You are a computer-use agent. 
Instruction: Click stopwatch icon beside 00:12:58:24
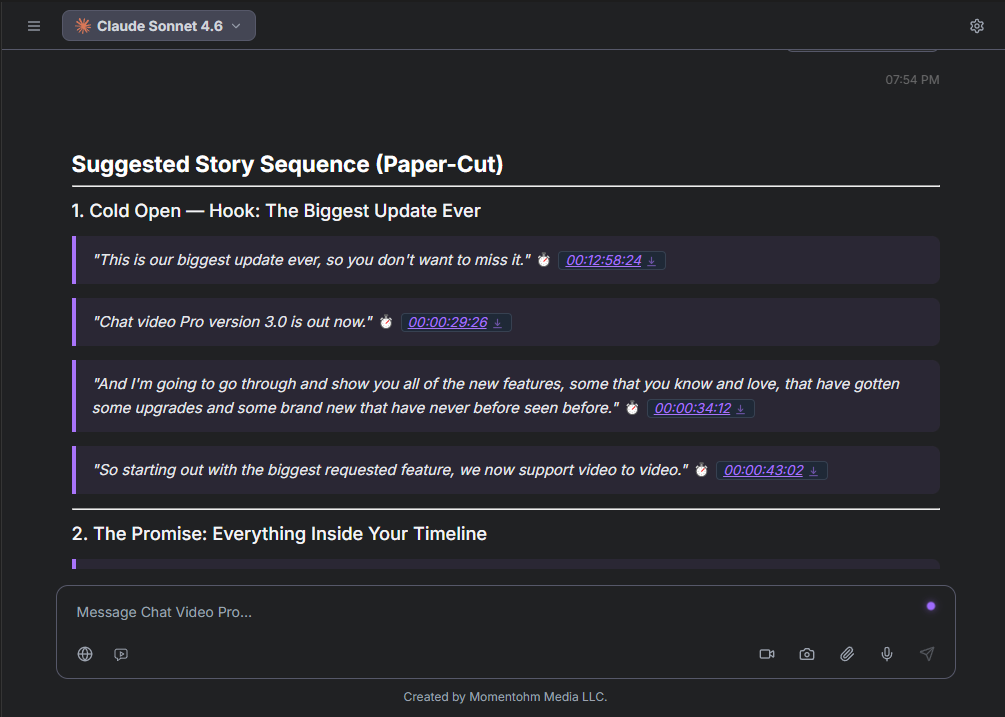point(544,260)
